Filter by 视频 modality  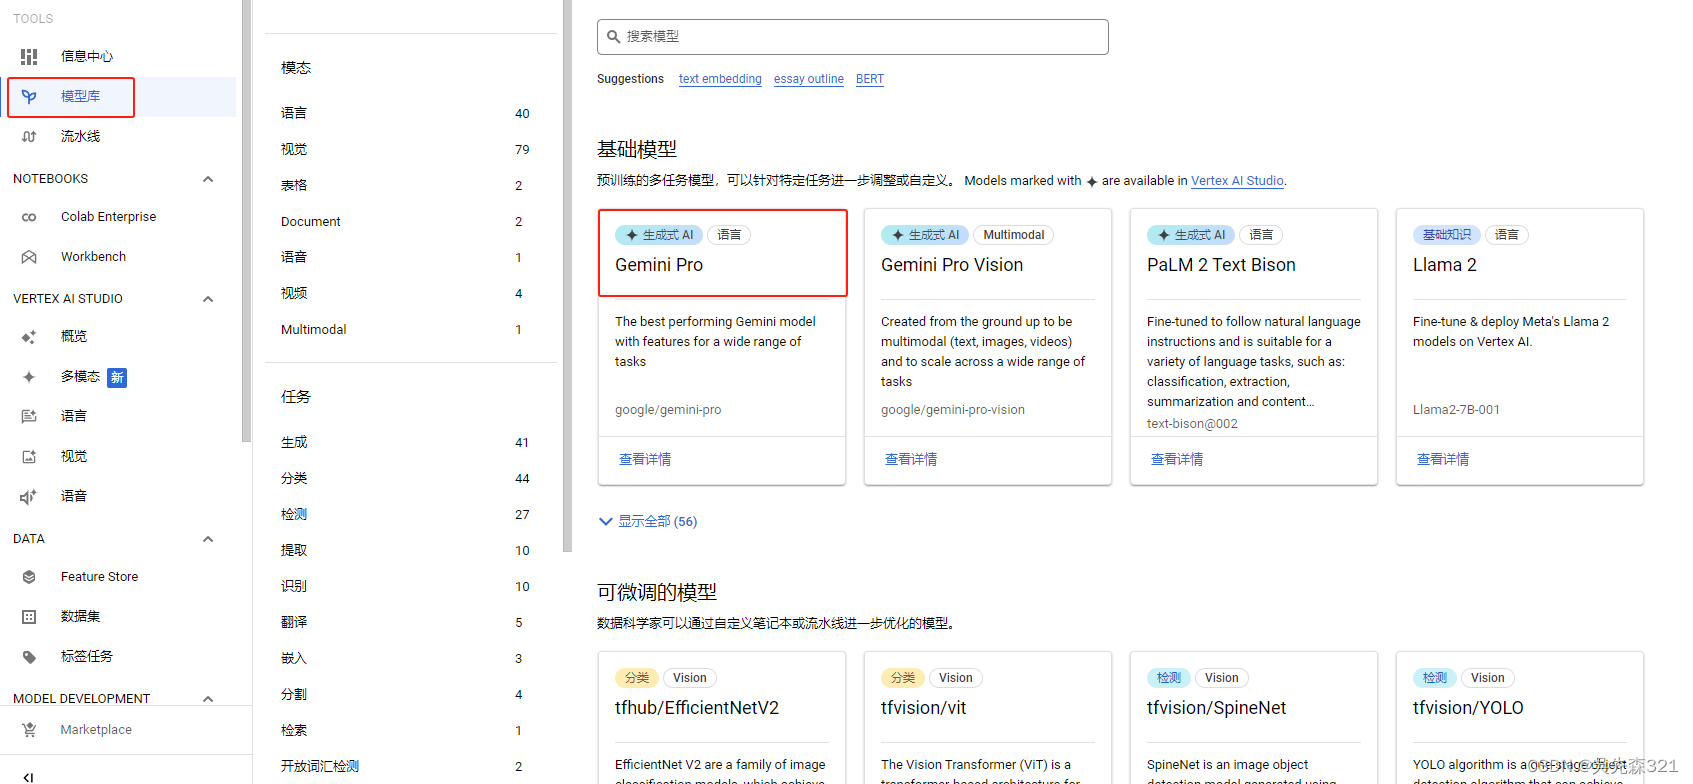pos(405,294)
